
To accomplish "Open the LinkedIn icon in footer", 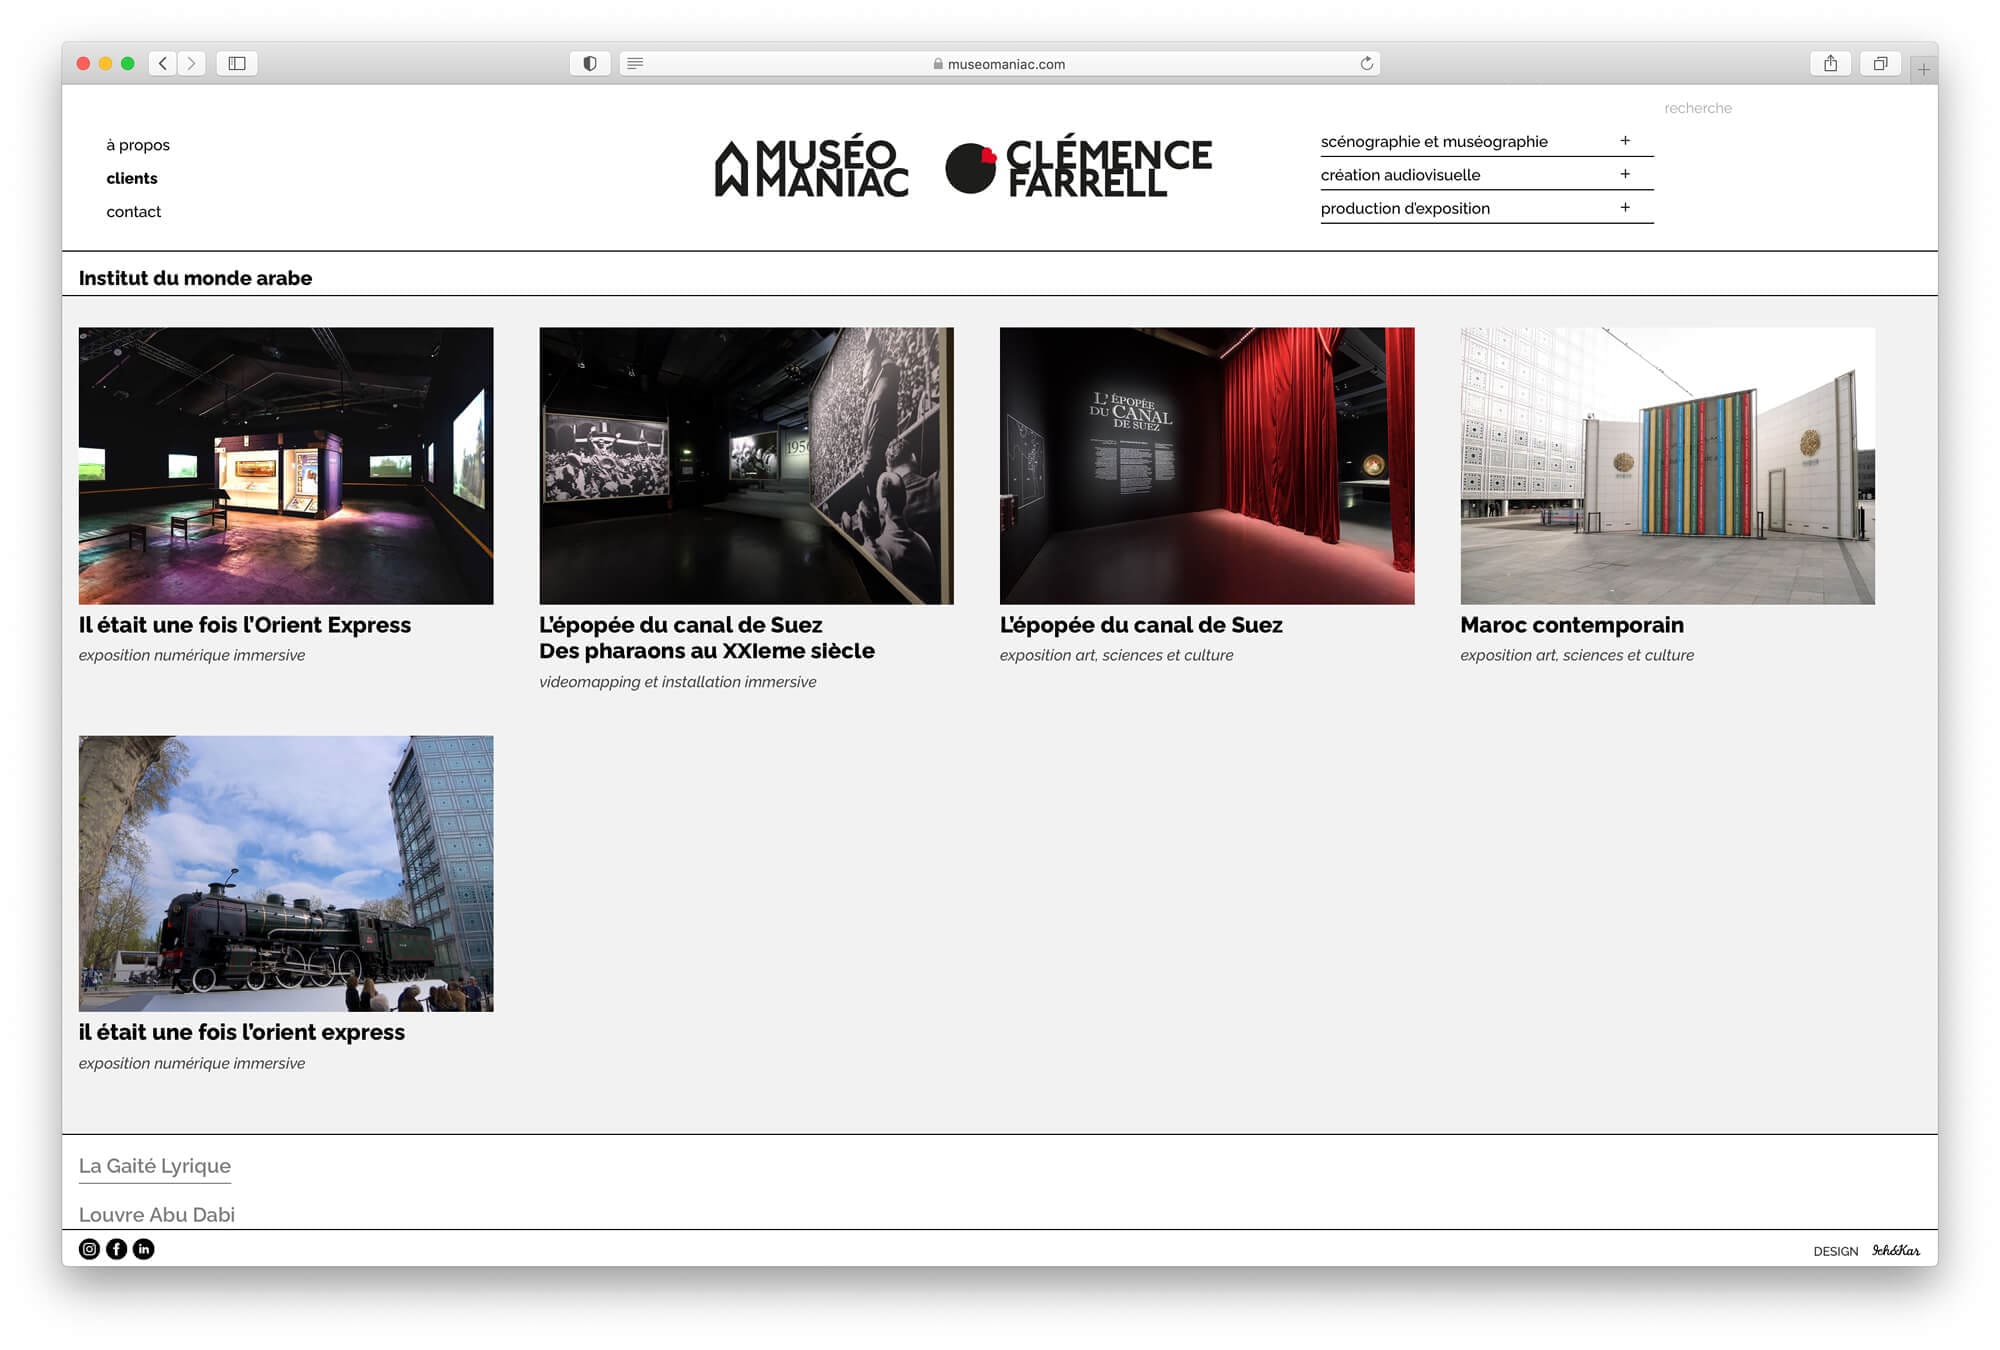I will point(144,1249).
